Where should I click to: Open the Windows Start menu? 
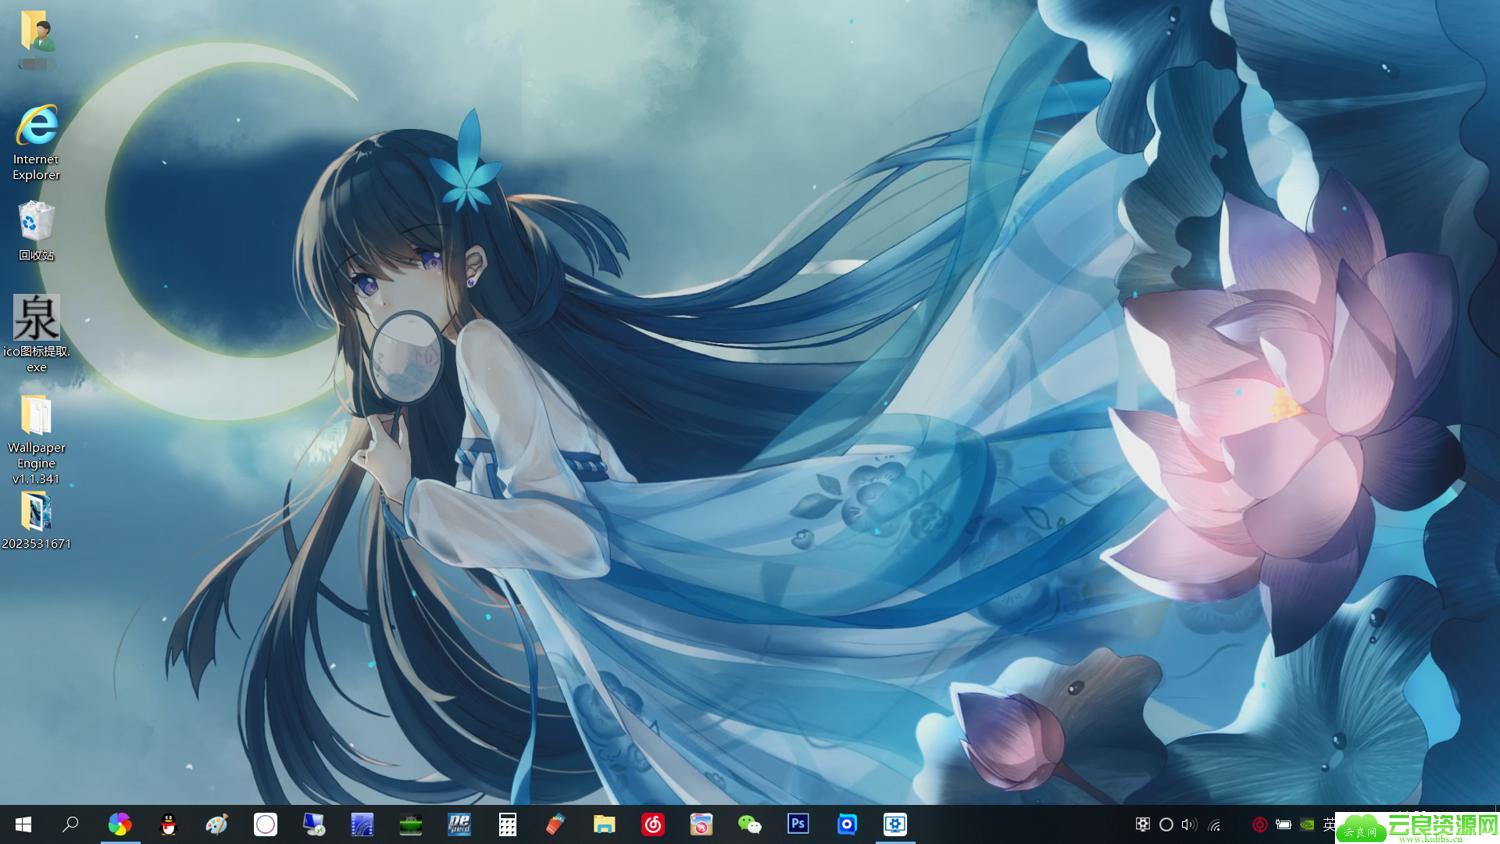coord(23,824)
